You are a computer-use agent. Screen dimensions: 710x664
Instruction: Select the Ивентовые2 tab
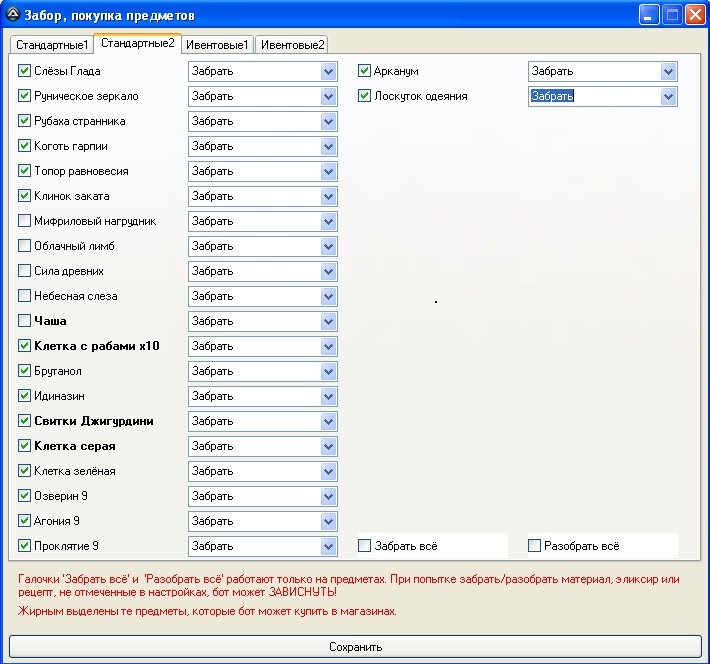[292, 45]
